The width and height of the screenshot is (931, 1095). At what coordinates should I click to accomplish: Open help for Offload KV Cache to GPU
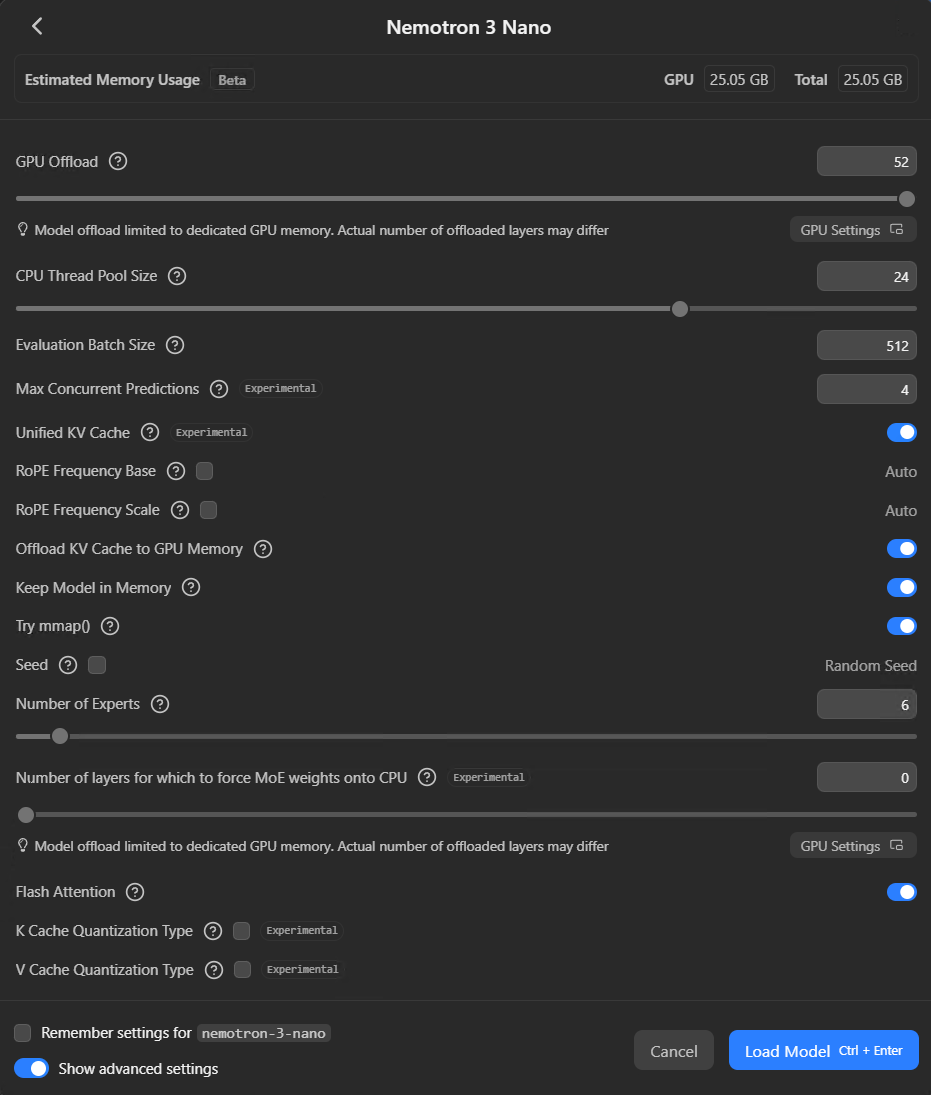point(262,549)
